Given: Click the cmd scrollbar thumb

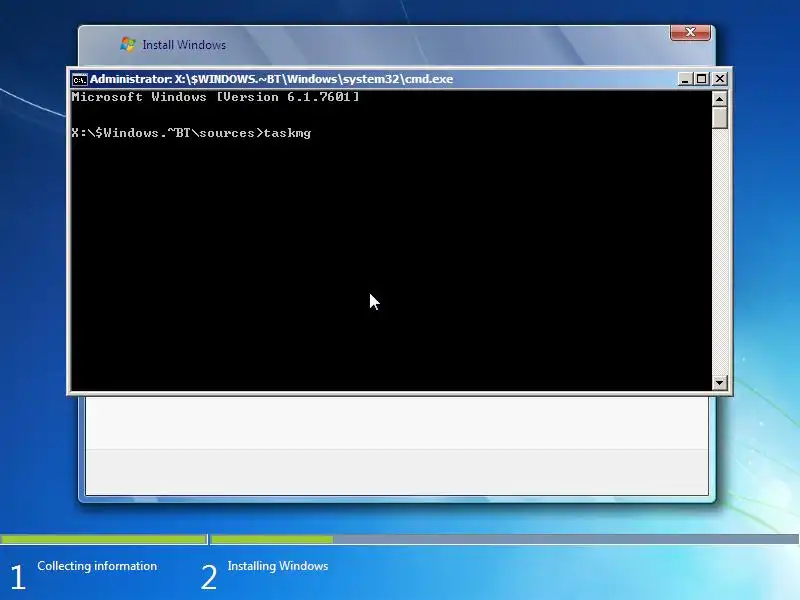Looking at the screenshot, I should 719,117.
